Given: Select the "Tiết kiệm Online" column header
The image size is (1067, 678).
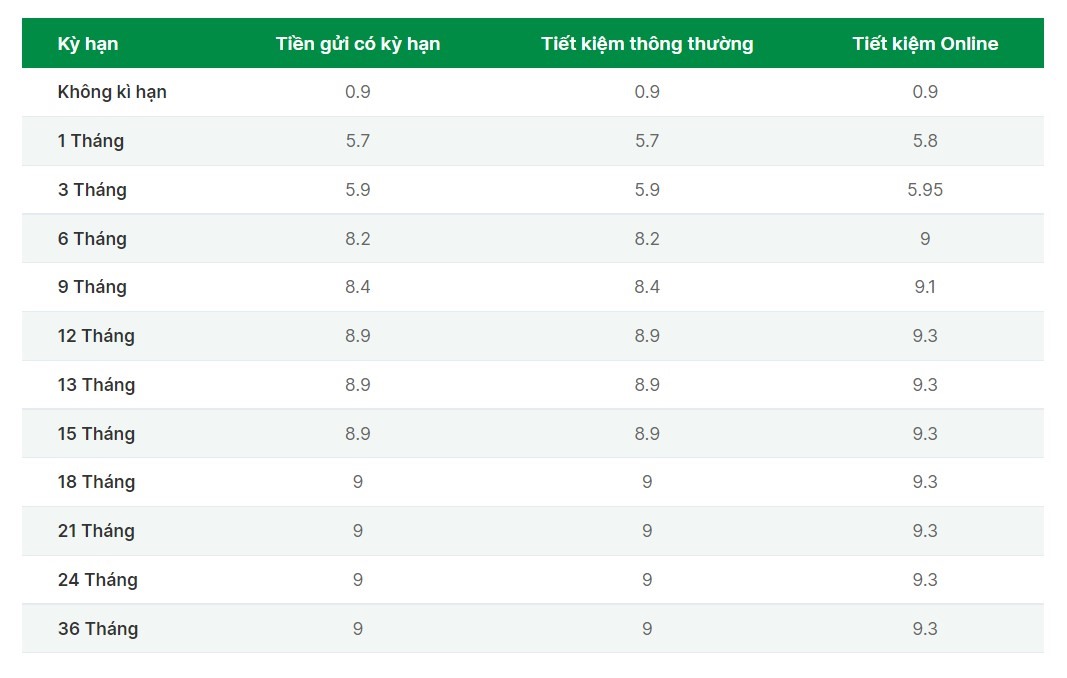Looking at the screenshot, I should (x=925, y=44).
